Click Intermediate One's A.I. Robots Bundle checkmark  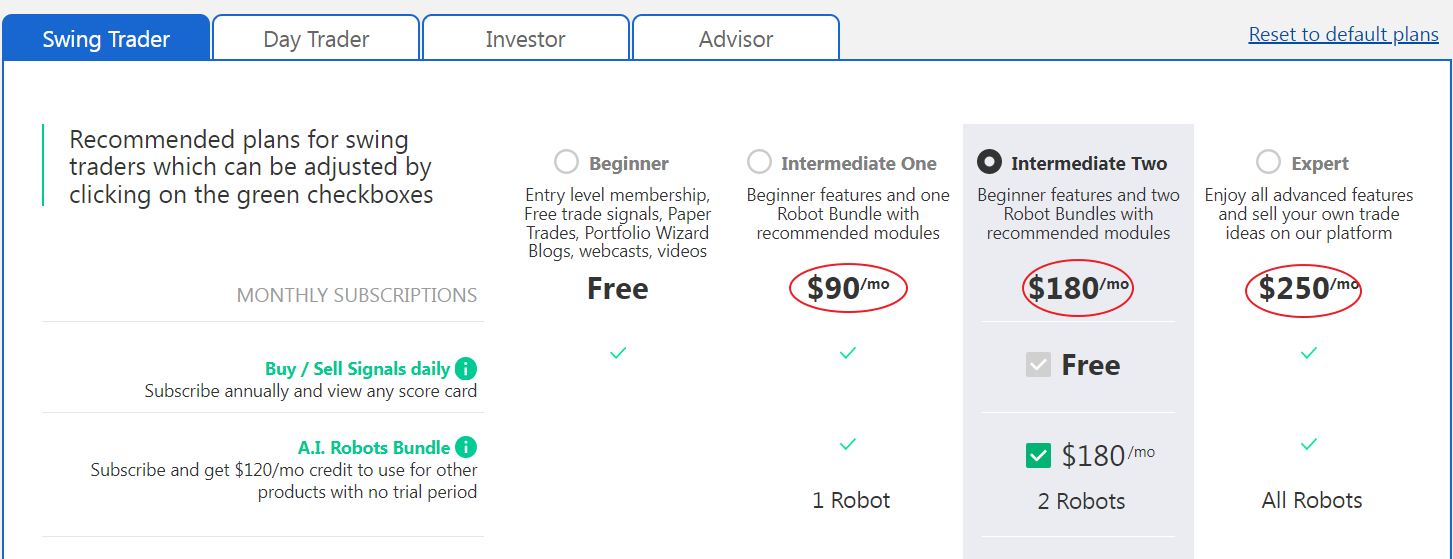[848, 444]
